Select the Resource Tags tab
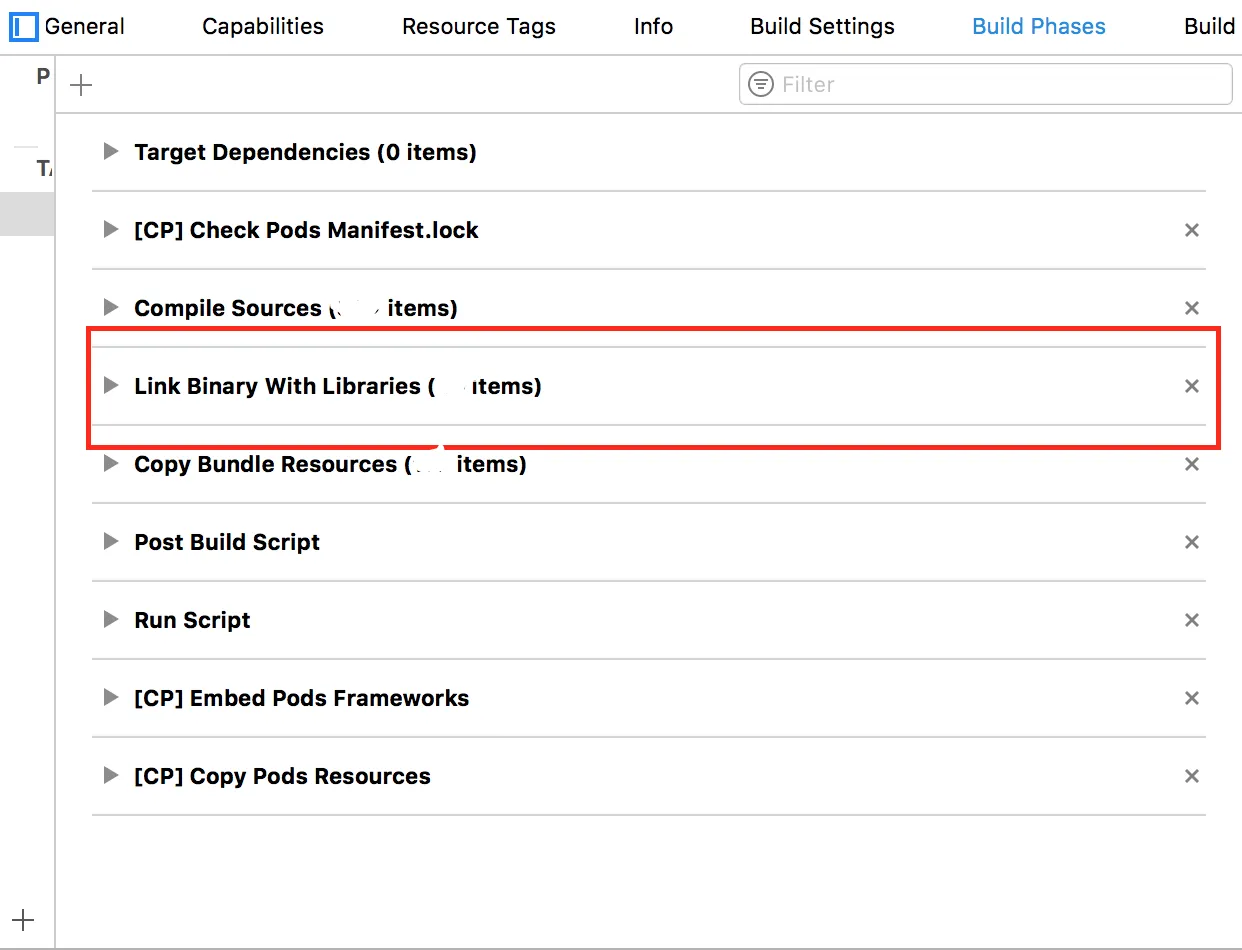Image resolution: width=1242 pixels, height=950 pixels. click(479, 27)
